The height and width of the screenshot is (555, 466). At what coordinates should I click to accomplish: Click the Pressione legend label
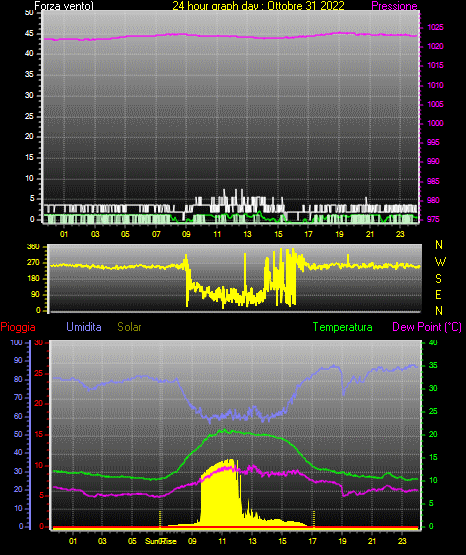[394, 6]
